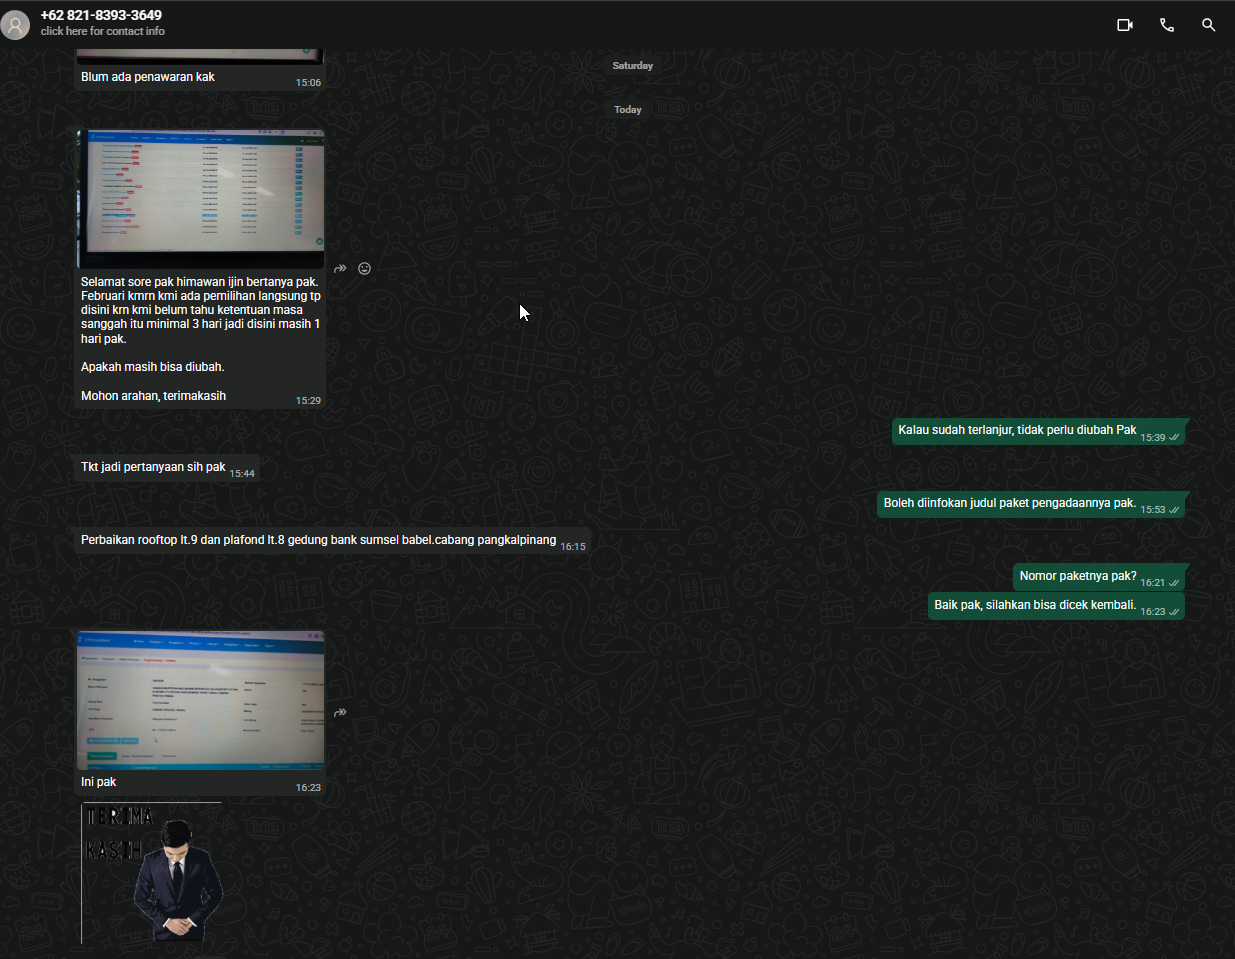Select the 'Nomor paketnya pak?' message

(x=1099, y=577)
